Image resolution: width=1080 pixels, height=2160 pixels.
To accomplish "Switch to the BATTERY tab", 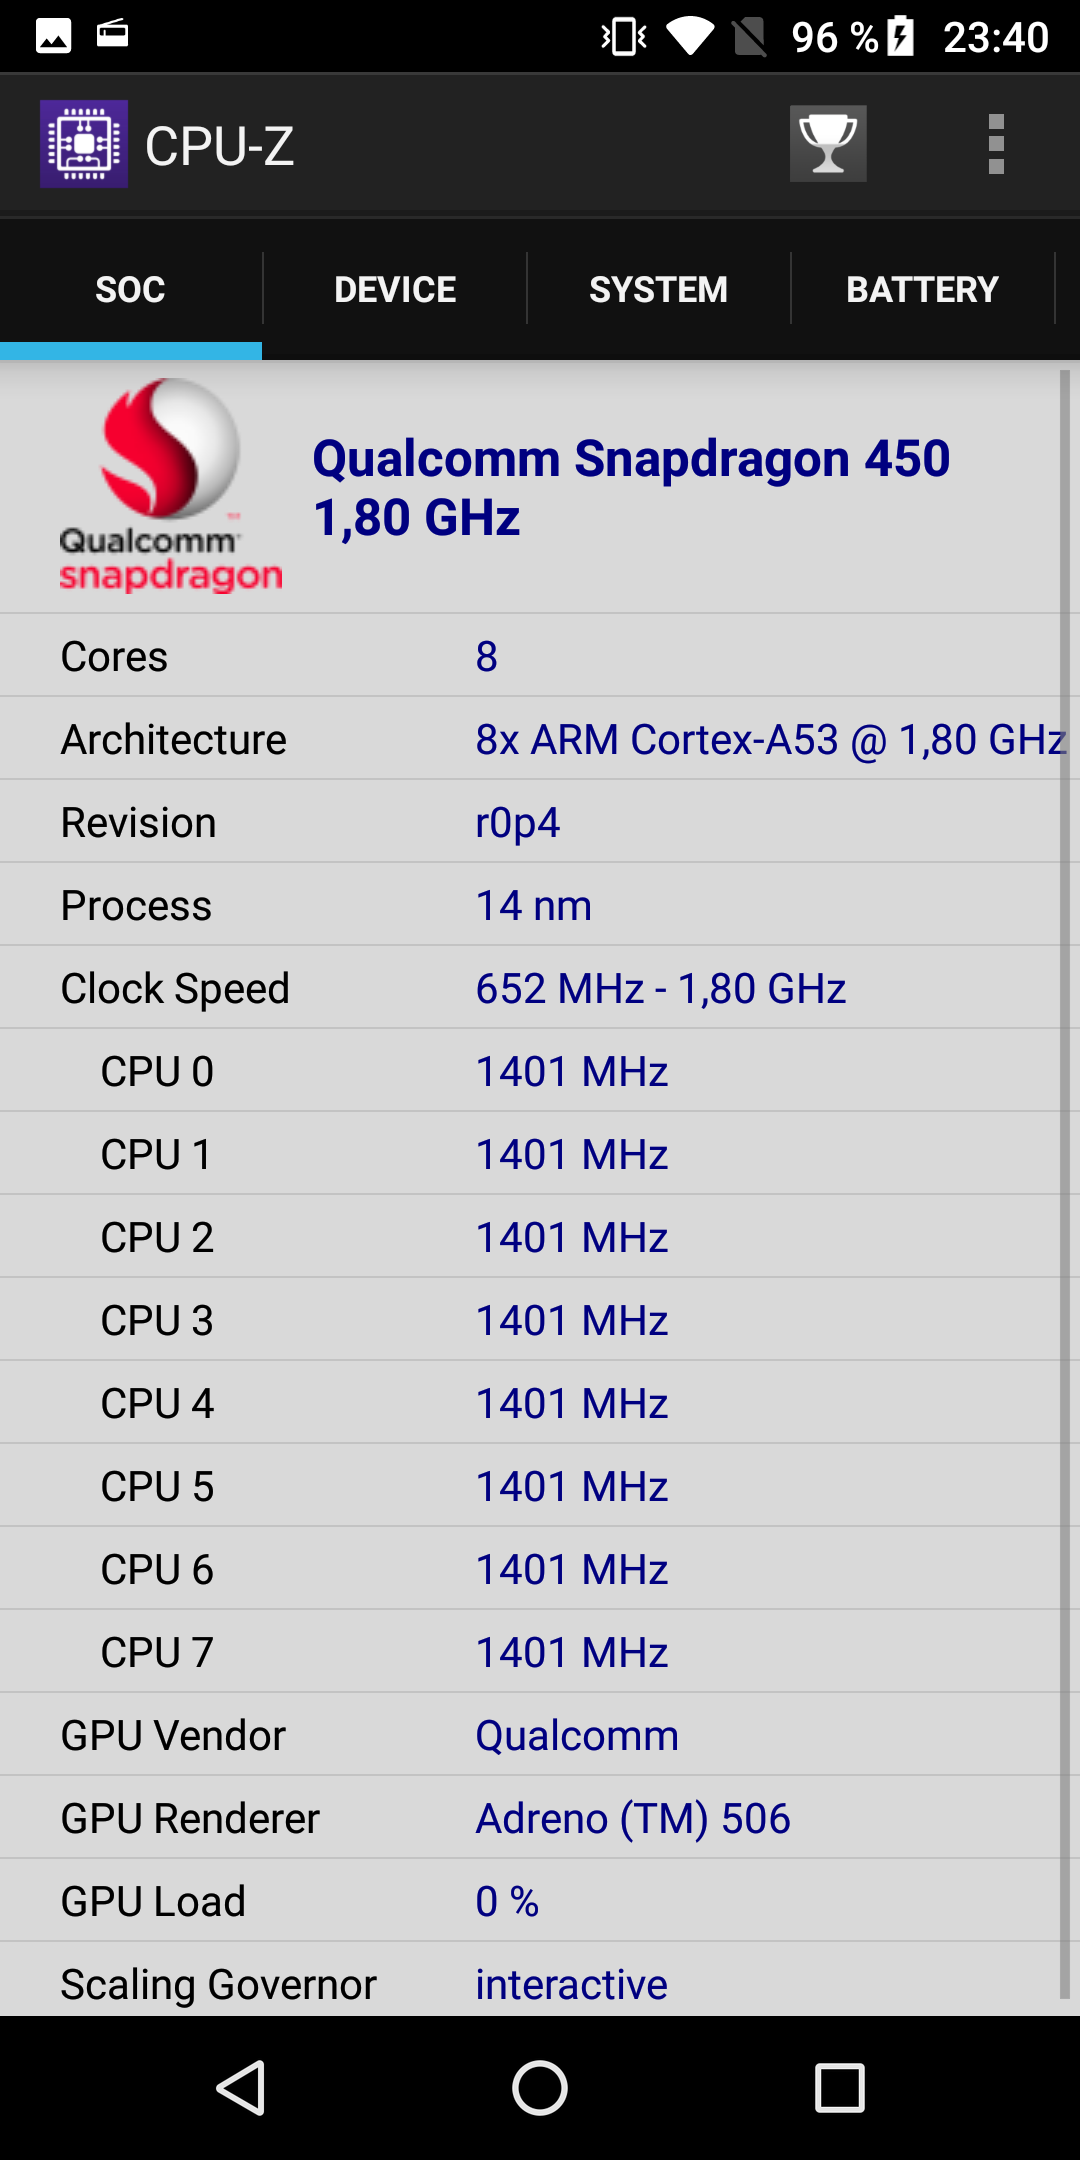I will (x=922, y=289).
